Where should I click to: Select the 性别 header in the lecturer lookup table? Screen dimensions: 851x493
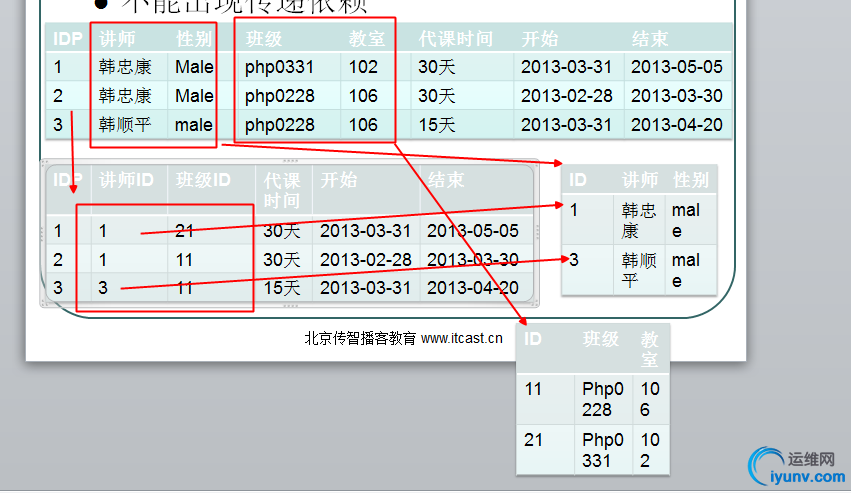691,180
